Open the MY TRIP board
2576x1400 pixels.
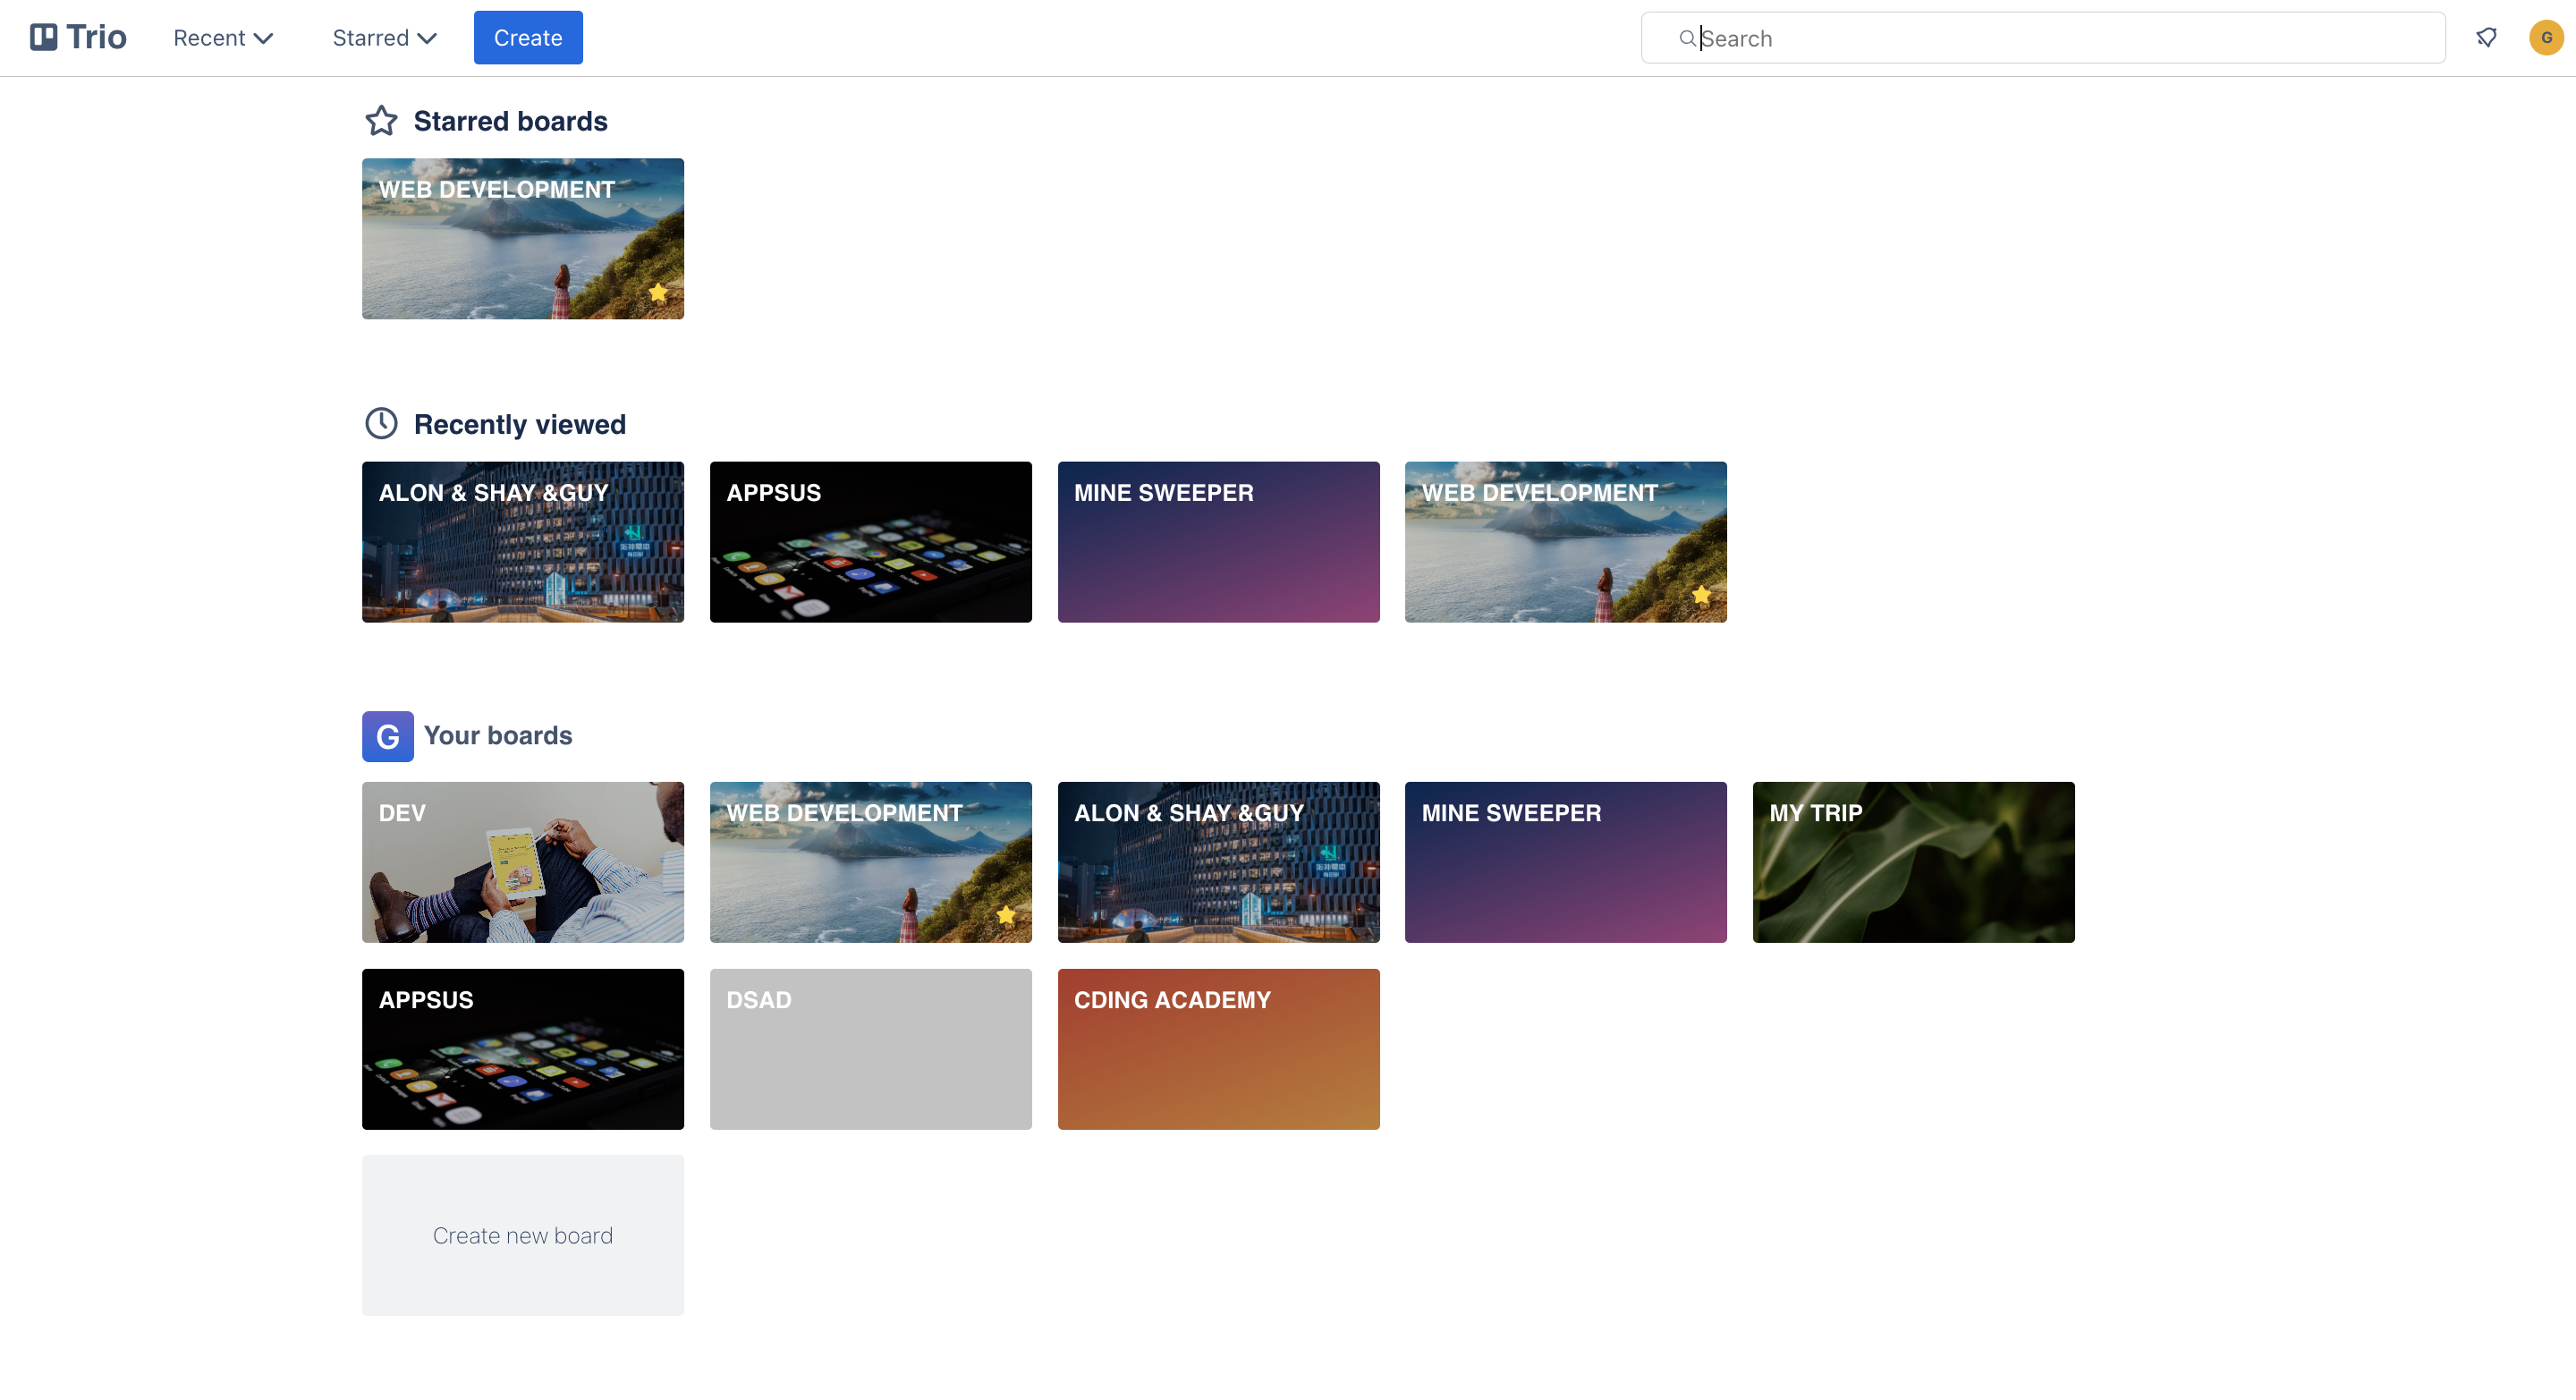coord(1914,862)
